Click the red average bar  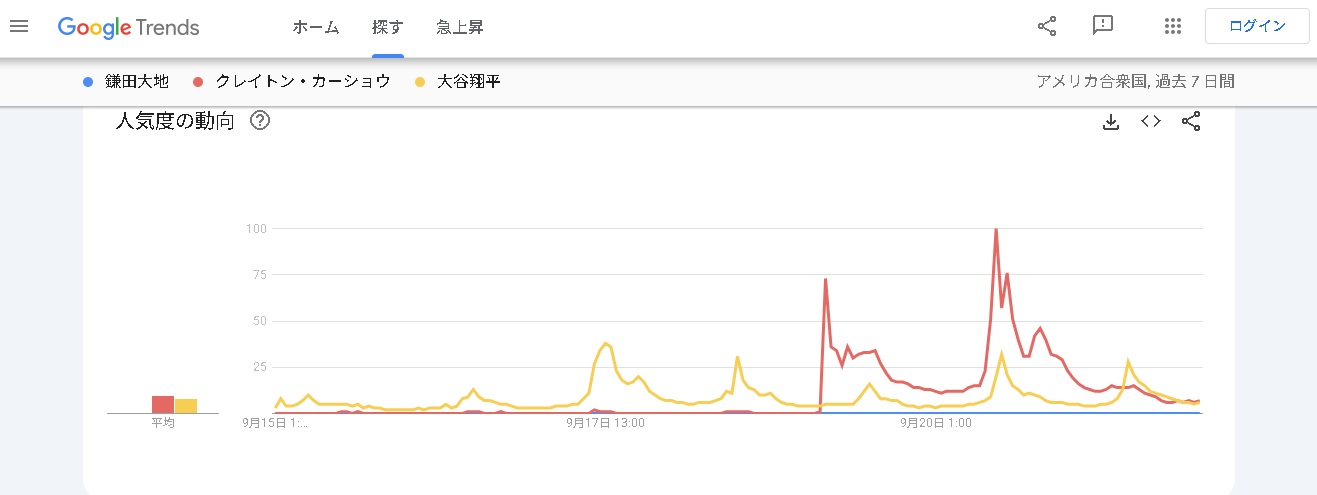click(x=163, y=405)
